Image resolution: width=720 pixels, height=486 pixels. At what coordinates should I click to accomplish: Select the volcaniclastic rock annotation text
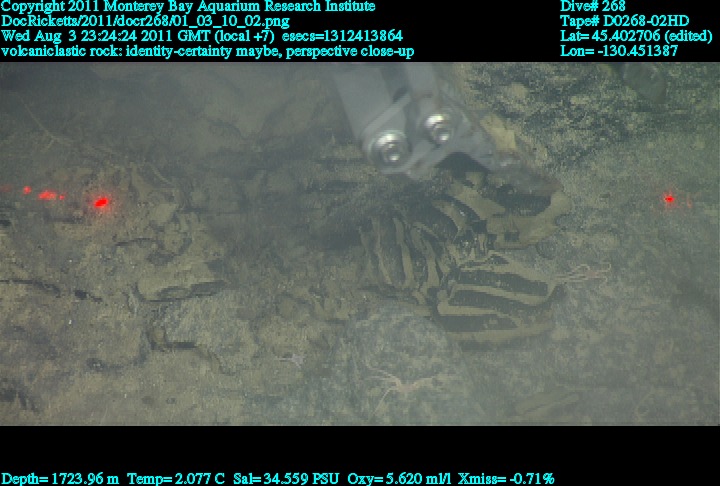(x=207, y=51)
